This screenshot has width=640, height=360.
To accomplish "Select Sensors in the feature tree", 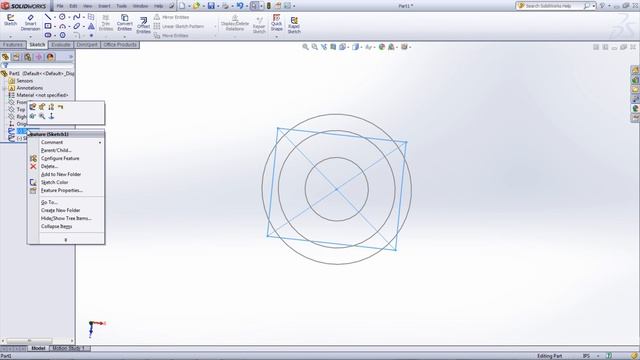I will 24,81.
